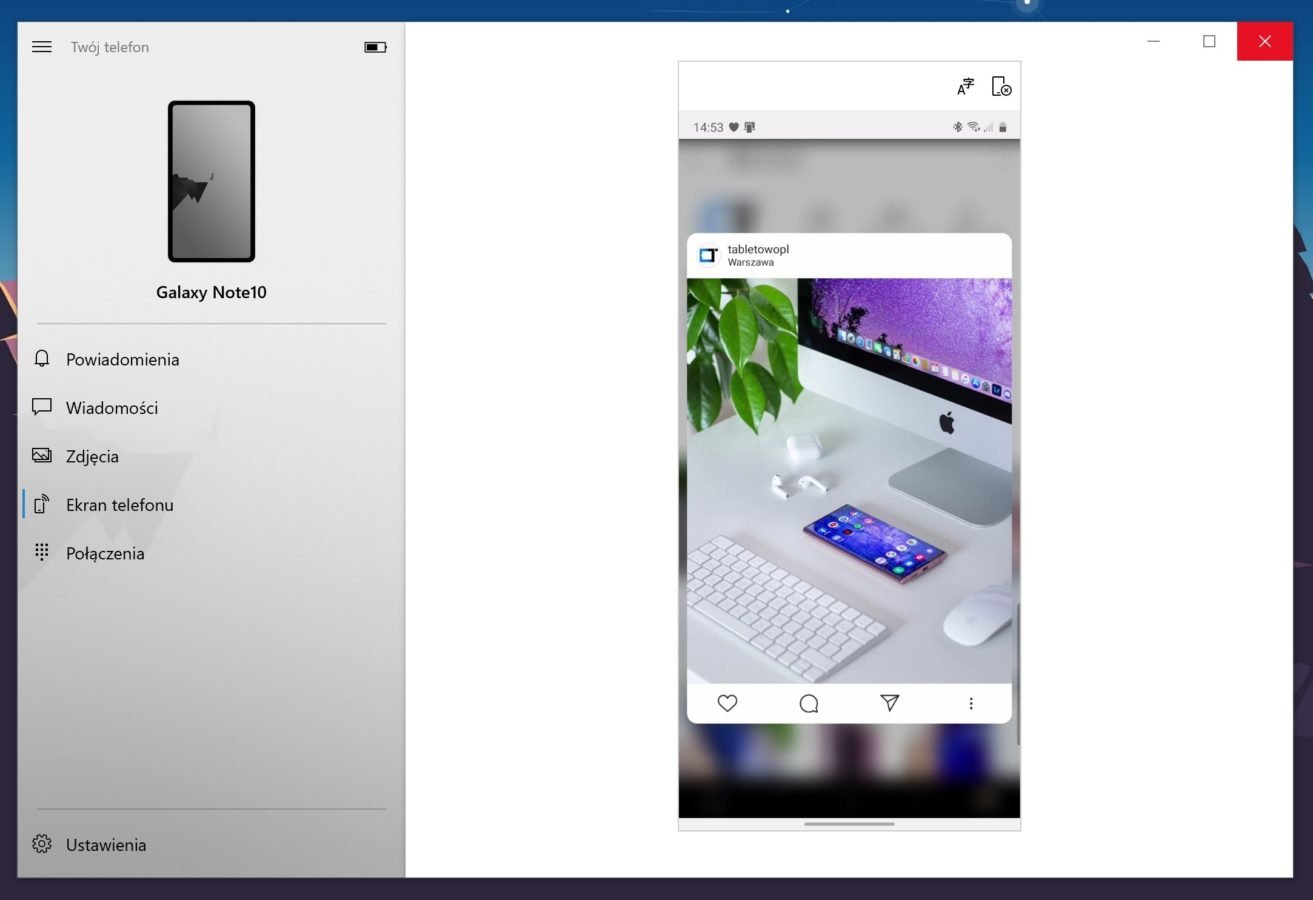Screen dimensions: 1313x900
Task: Open the tabletowopl username link
Action: (758, 249)
